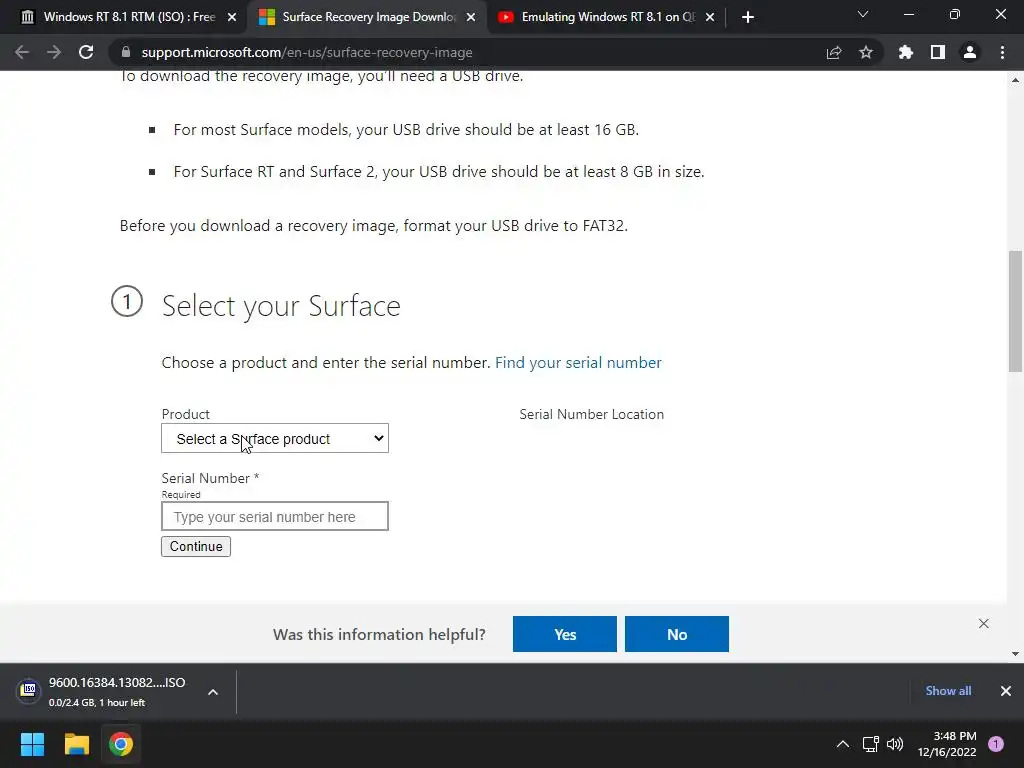Viewport: 1024px width, 768px height.
Task: Answer No to the helpful question
Action: pos(677,634)
